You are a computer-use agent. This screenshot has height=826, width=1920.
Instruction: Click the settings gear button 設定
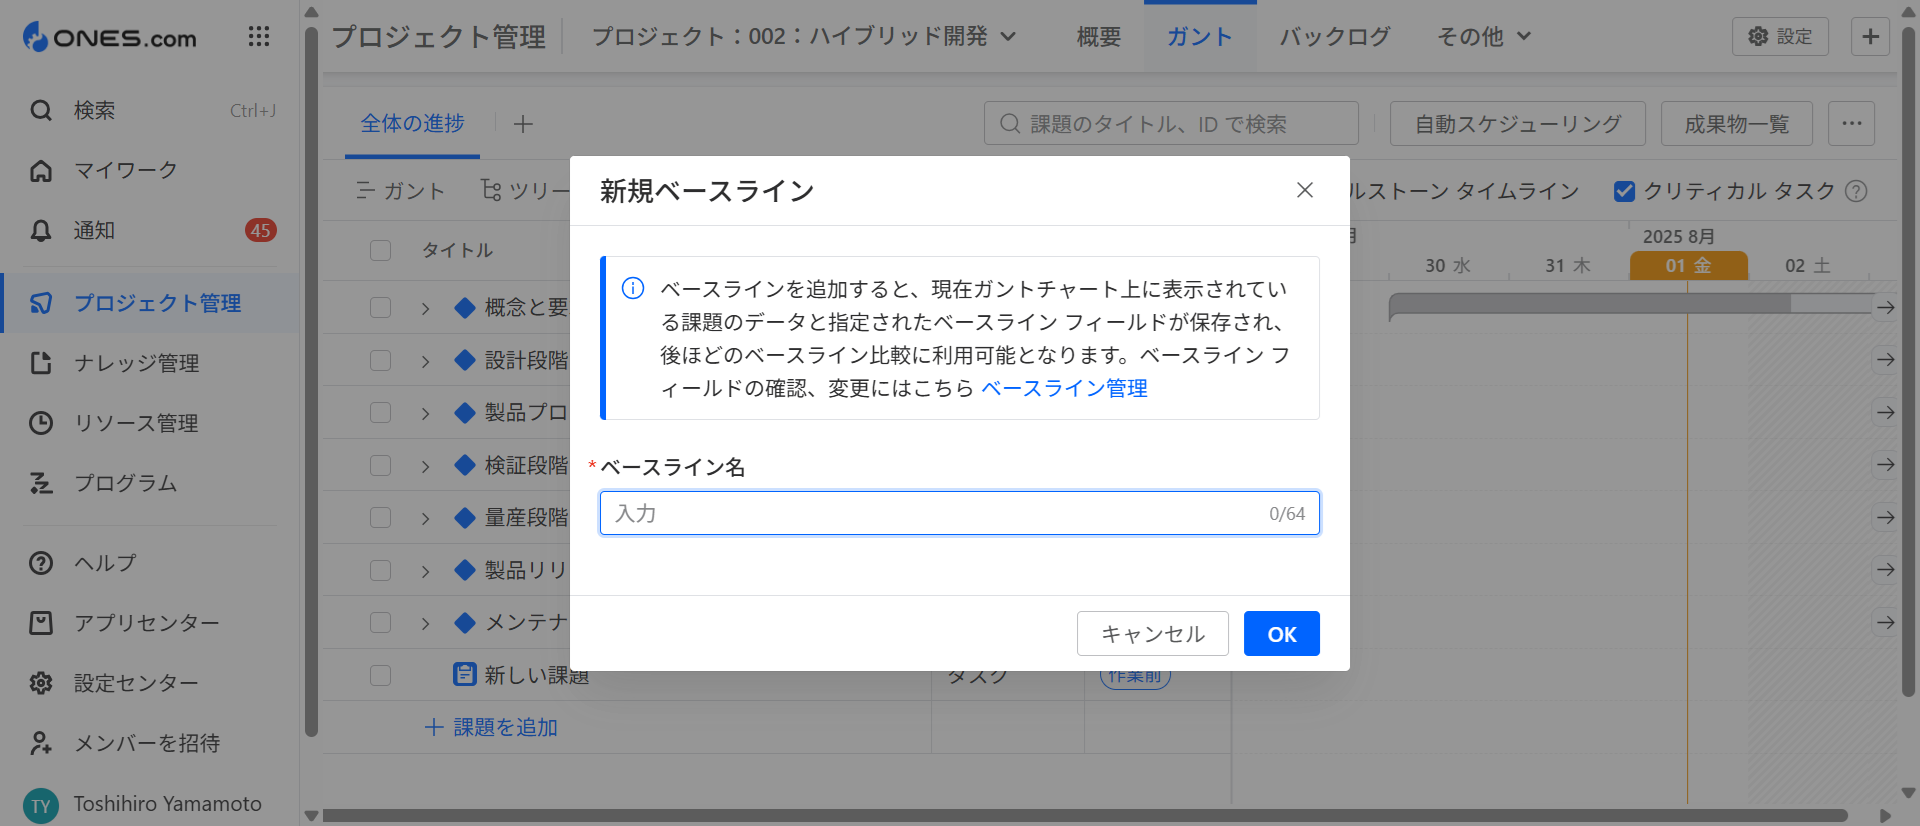point(1780,37)
